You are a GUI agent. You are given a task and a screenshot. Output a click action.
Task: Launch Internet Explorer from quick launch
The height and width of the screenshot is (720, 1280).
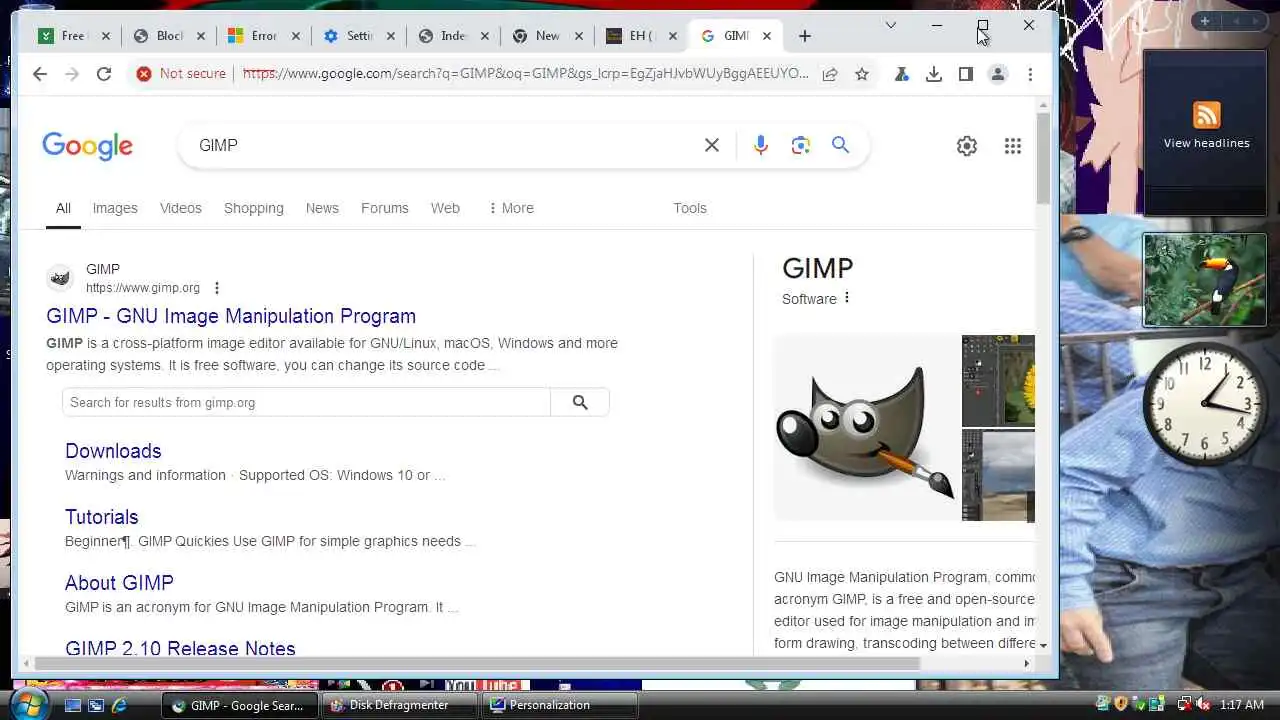click(x=119, y=705)
